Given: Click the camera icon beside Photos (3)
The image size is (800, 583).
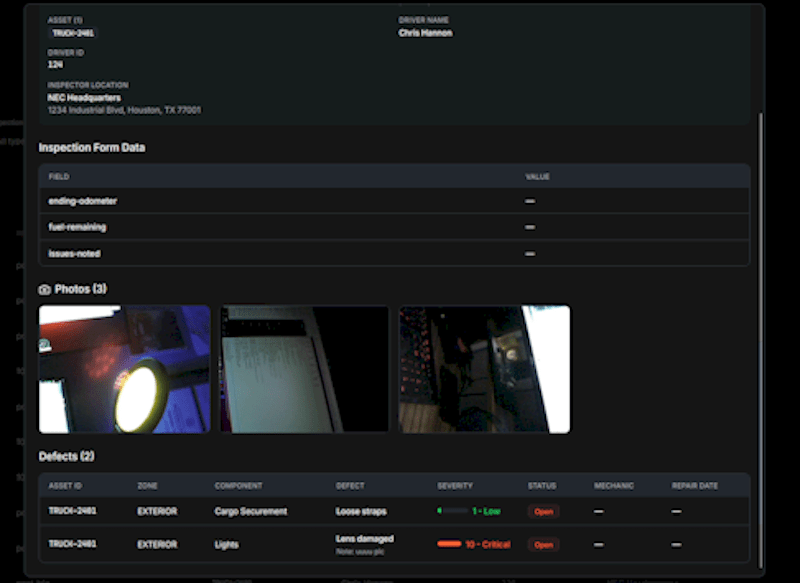Looking at the screenshot, I should tap(44, 290).
